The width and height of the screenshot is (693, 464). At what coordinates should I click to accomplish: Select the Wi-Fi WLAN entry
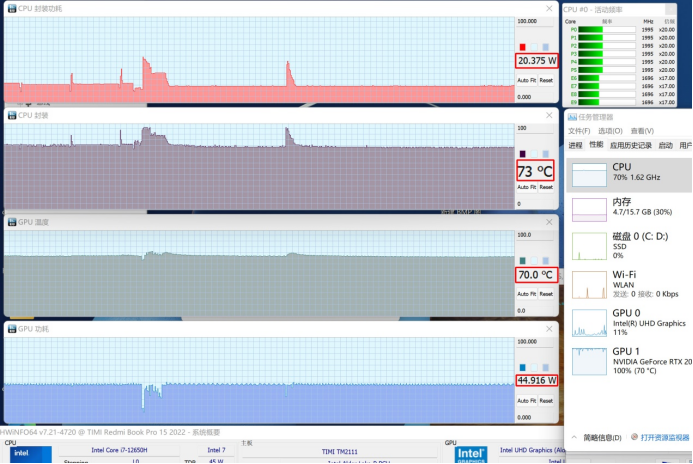coord(629,285)
